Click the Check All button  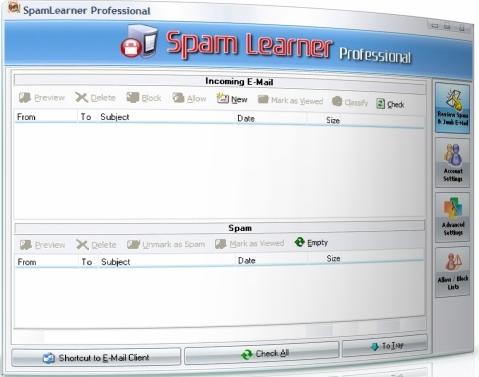pyautogui.click(x=262, y=353)
